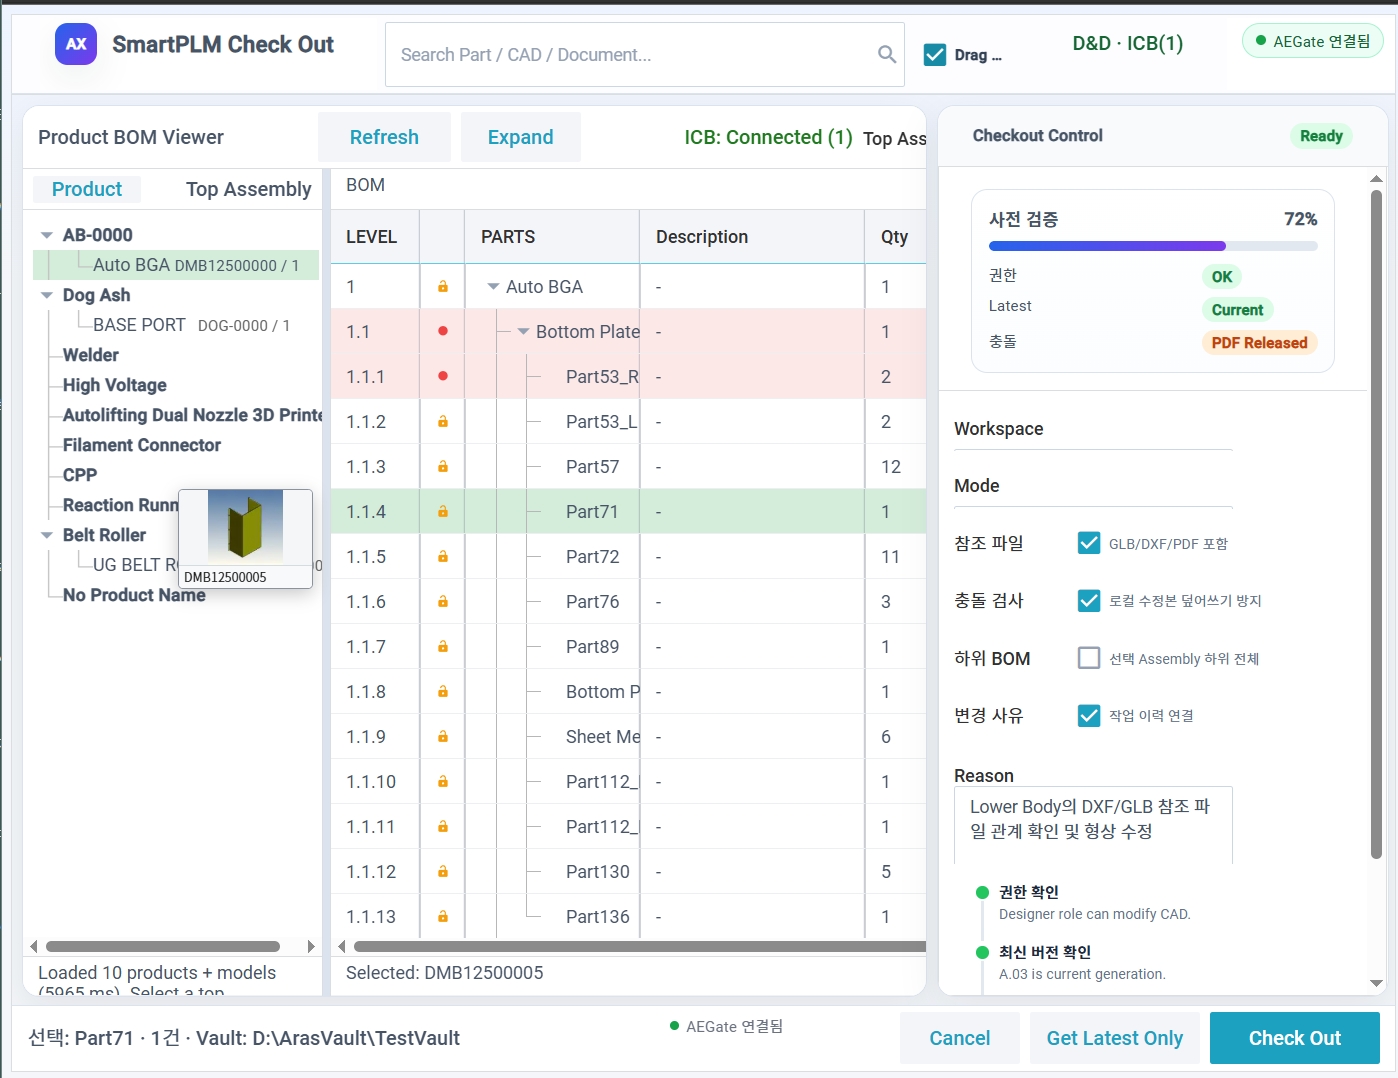Enable 선택 Assembly 하위 전체 checkbox
The height and width of the screenshot is (1078, 1398).
click(1089, 658)
